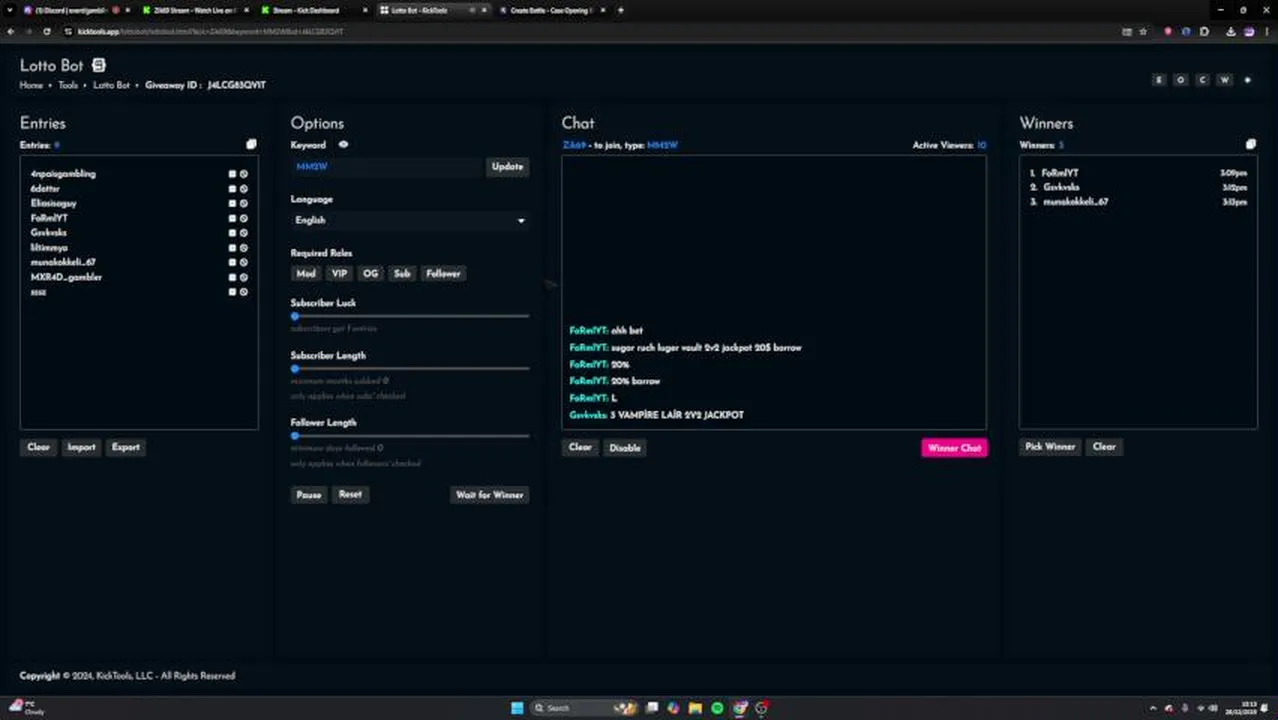The height and width of the screenshot is (720, 1278).
Task: Reload the page in the browser
Action: [46, 32]
